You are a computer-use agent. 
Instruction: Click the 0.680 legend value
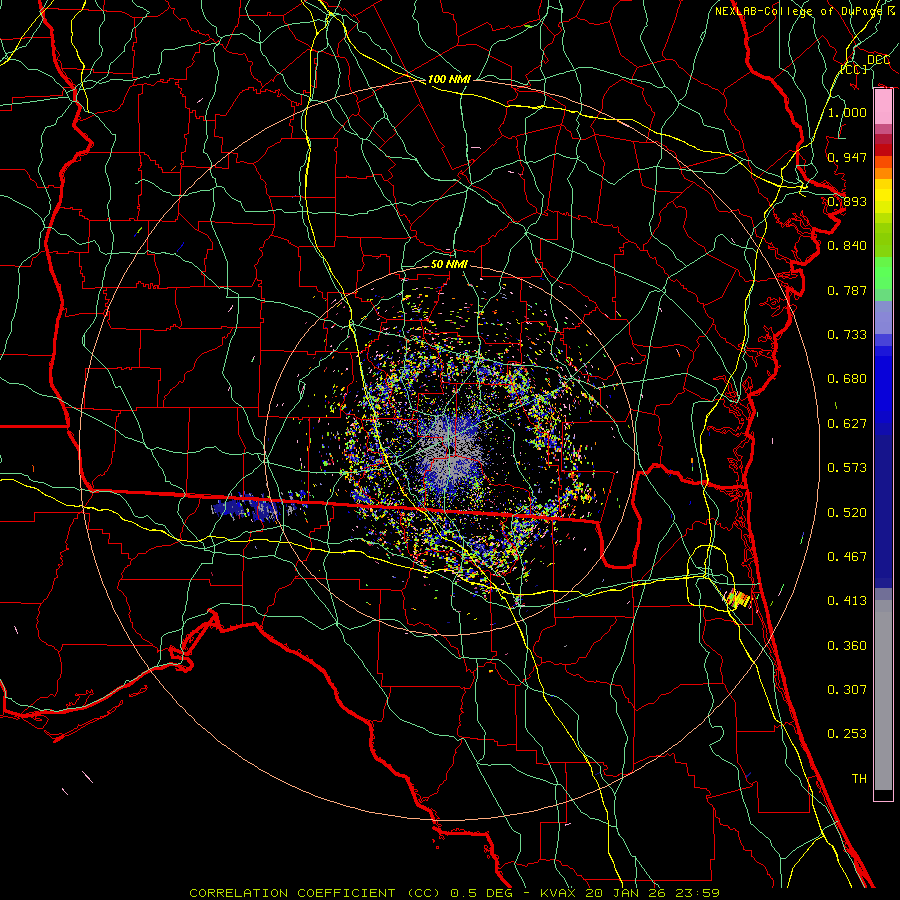point(847,379)
